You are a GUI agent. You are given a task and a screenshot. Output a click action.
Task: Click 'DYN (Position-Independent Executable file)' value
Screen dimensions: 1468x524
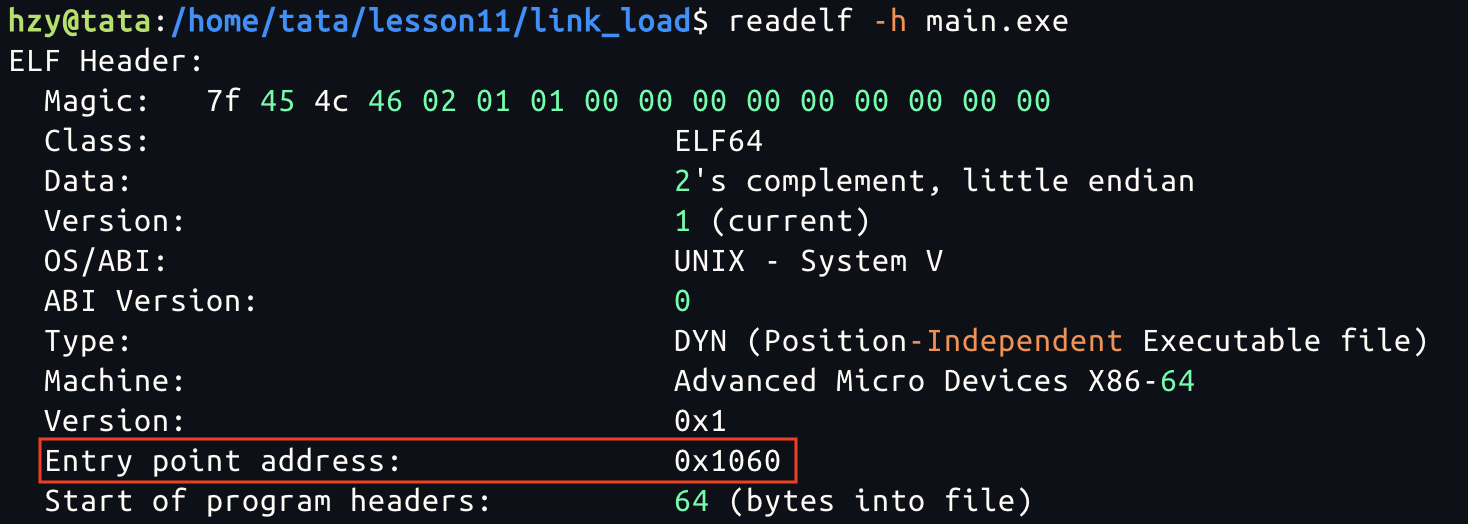(1051, 341)
